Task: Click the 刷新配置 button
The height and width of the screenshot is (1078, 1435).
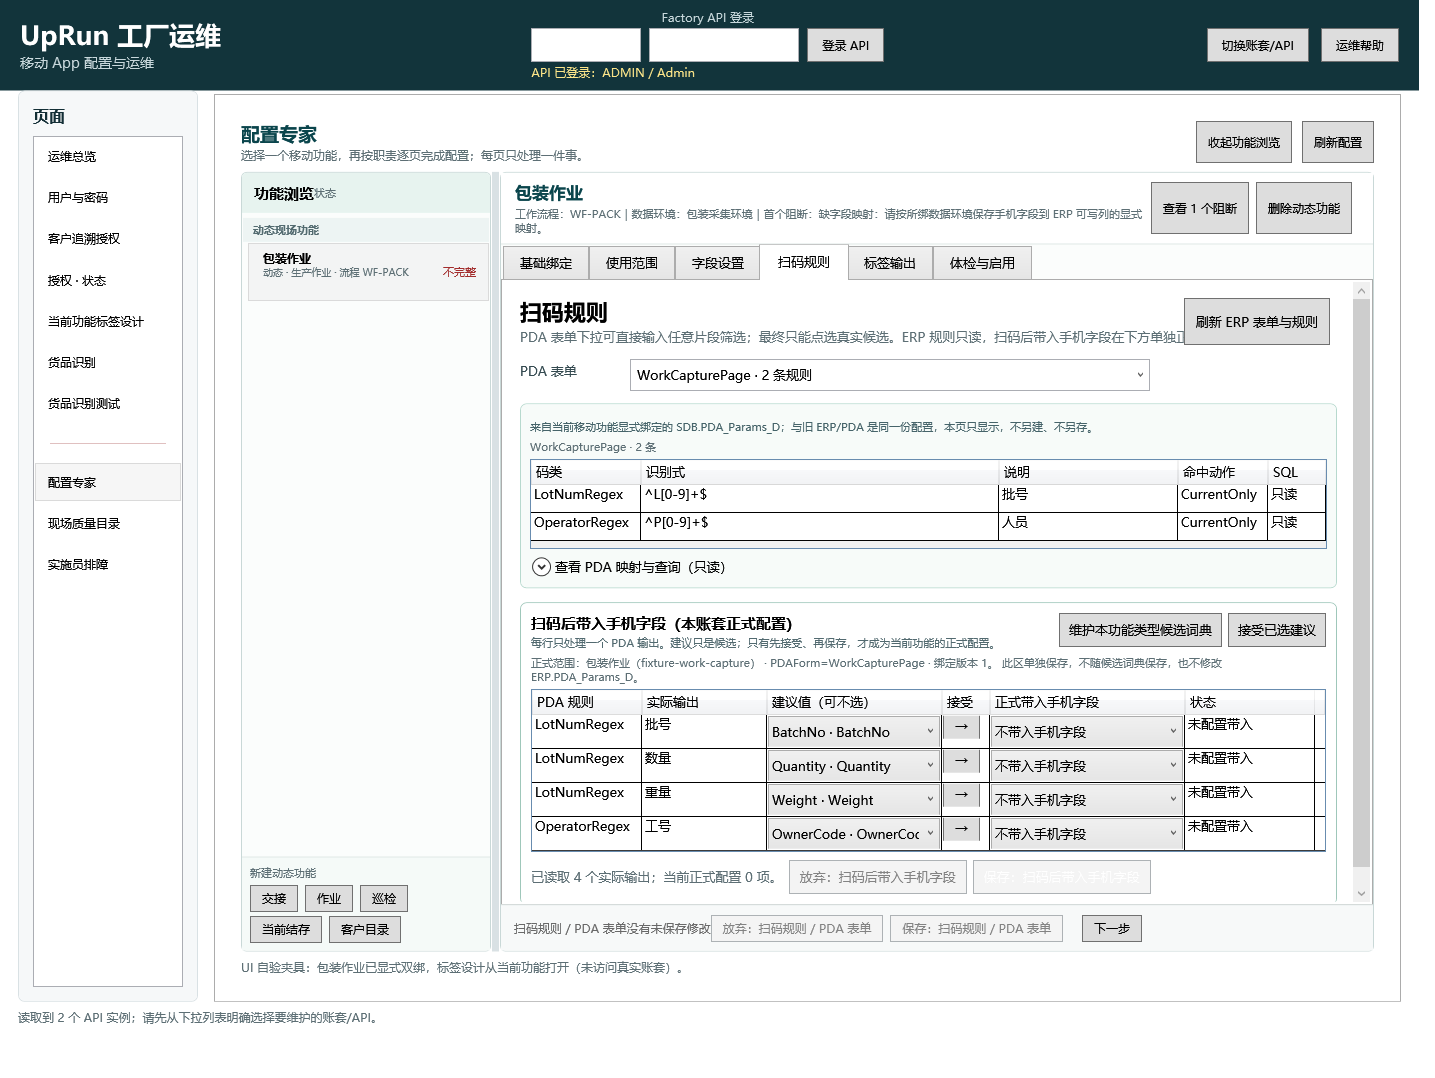Action: tap(1337, 142)
